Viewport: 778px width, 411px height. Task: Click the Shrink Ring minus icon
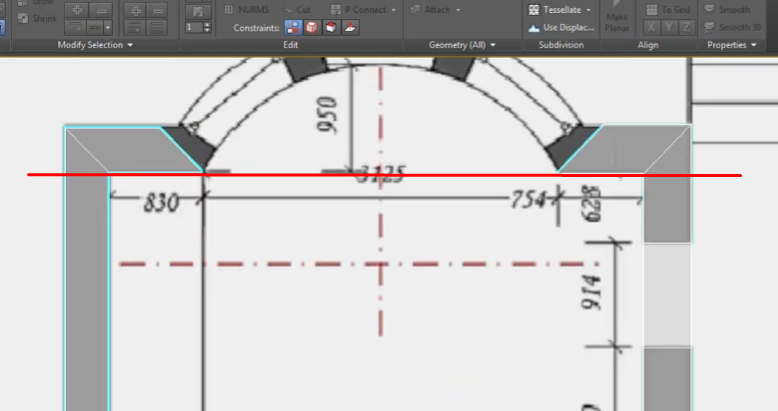coord(158,10)
